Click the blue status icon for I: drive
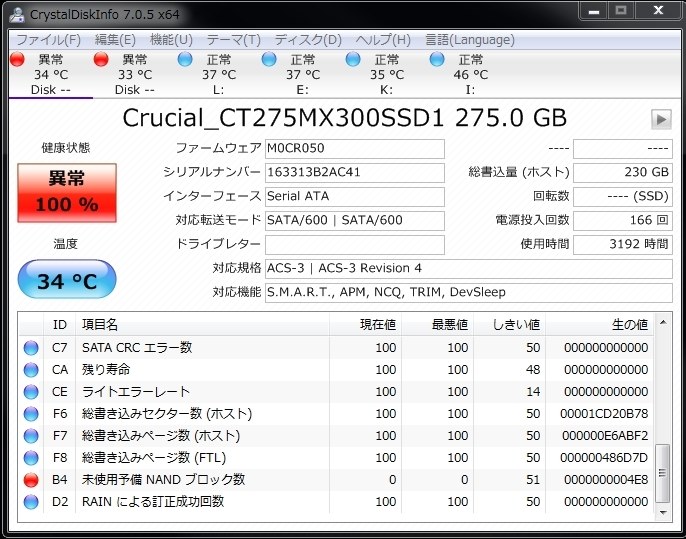This screenshot has height=539, width=686. [437, 59]
